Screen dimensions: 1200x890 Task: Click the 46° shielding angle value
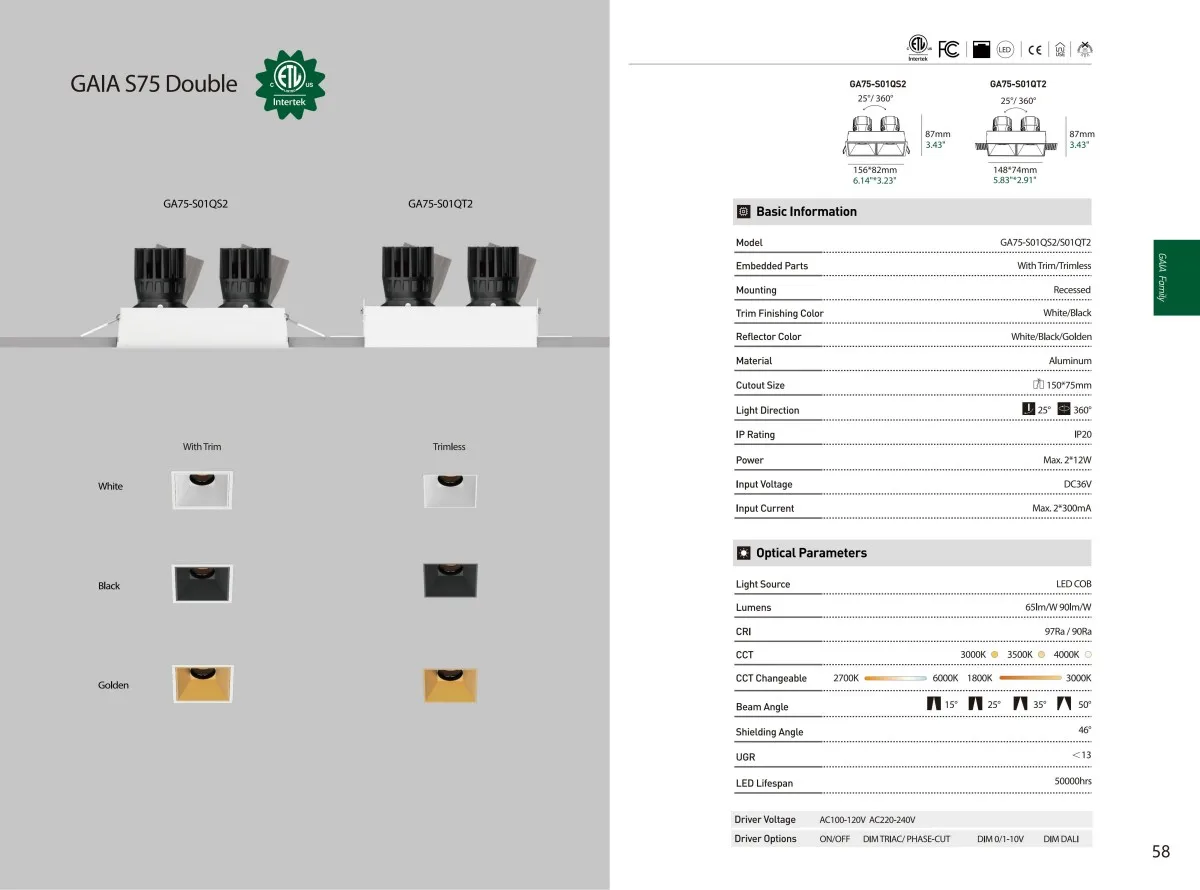point(1084,730)
